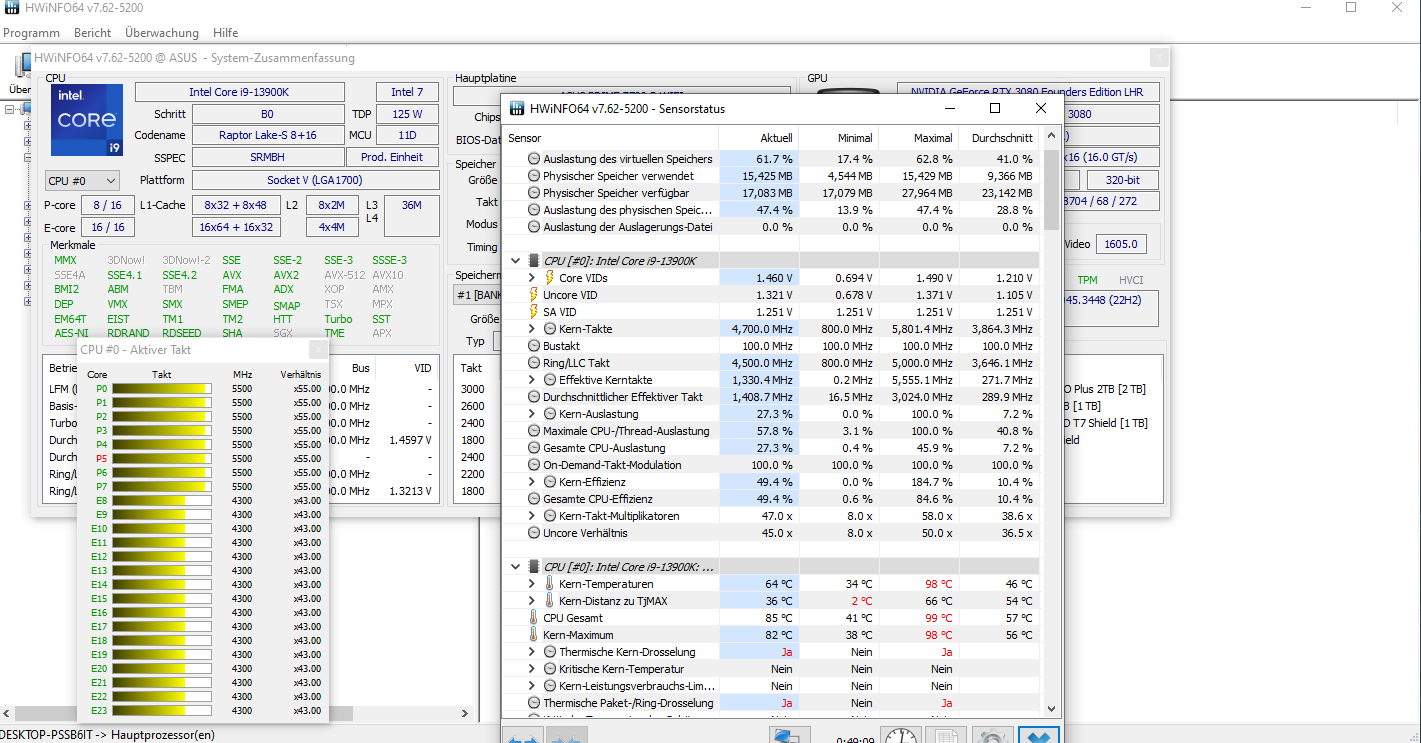Click lightning icon beside Core VIDs
Image resolution: width=1421 pixels, height=743 pixels.
(550, 278)
